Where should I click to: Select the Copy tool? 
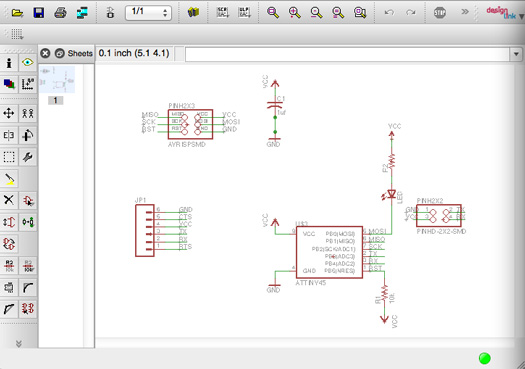pos(27,113)
